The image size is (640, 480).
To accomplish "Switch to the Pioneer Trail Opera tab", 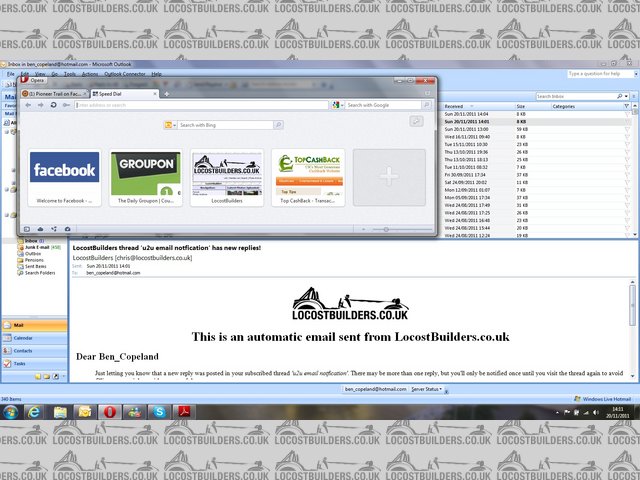I will pos(60,92).
